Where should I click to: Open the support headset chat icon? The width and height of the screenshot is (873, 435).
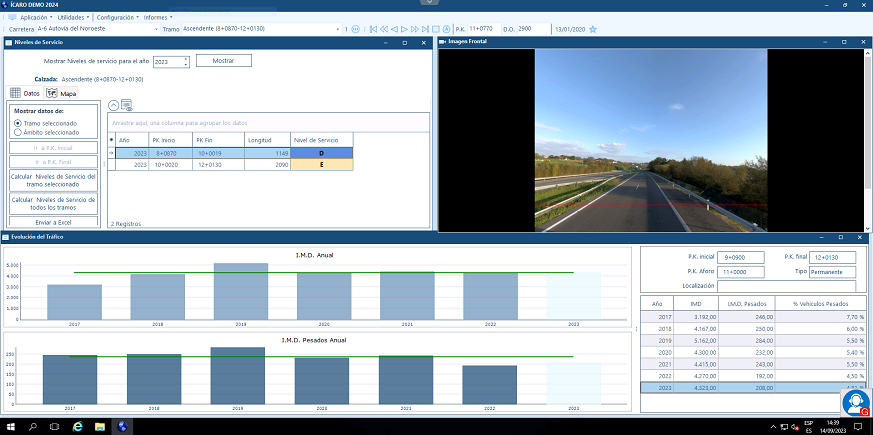click(855, 403)
